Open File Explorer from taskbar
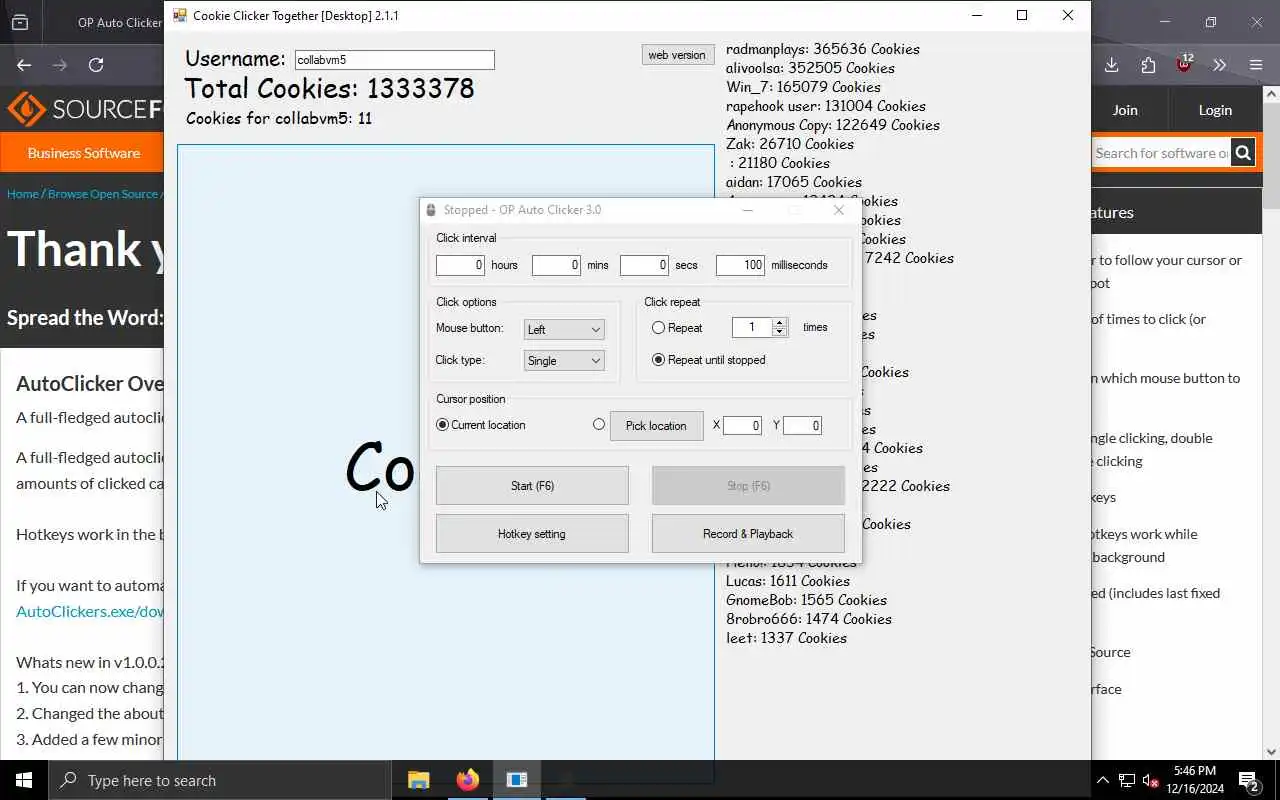The width and height of the screenshot is (1280, 800). point(418,780)
